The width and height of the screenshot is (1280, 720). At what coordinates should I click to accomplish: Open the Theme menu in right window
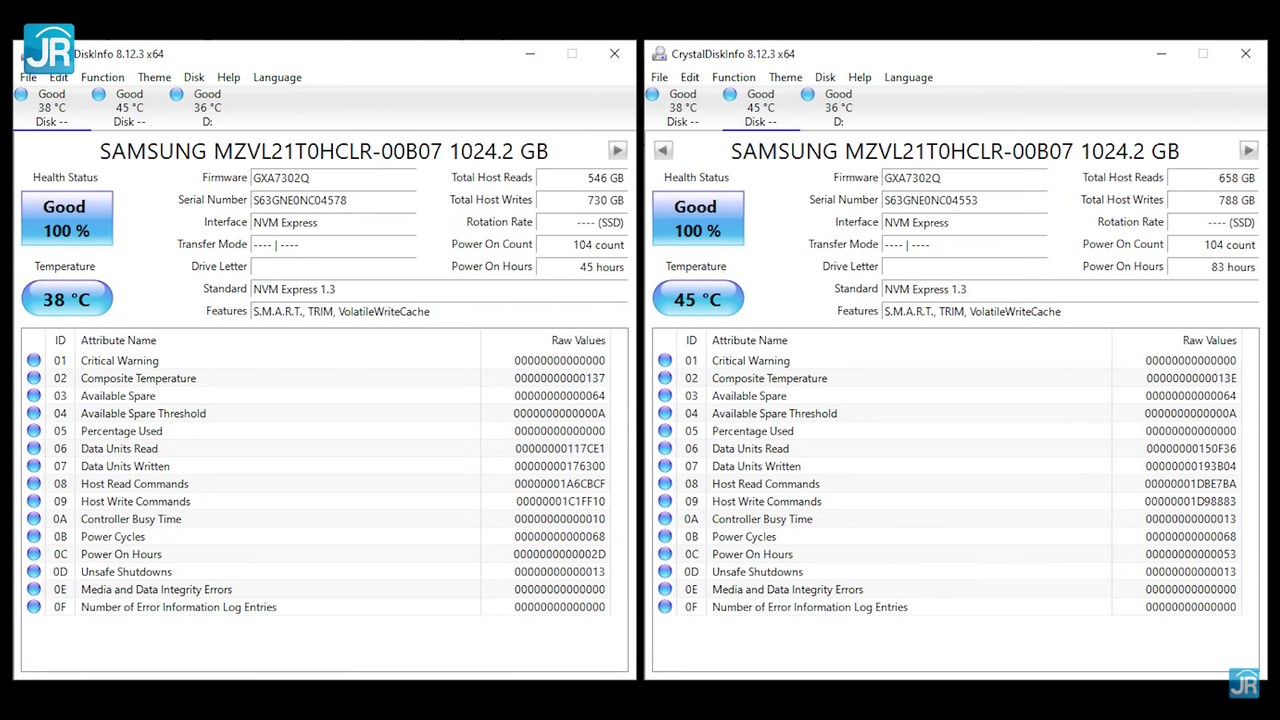(x=785, y=77)
